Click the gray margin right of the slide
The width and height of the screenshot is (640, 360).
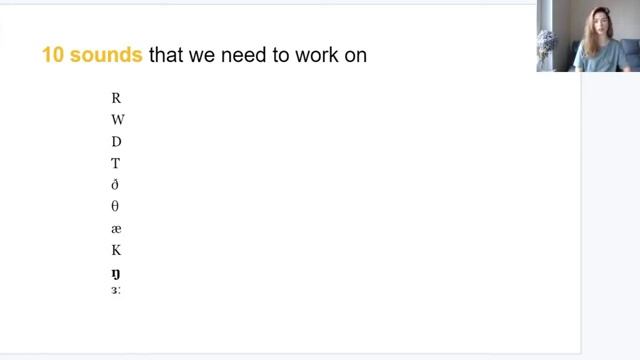click(x=611, y=212)
